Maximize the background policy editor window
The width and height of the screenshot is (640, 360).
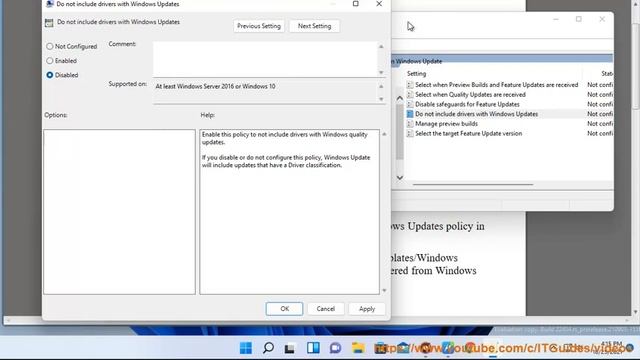pyautogui.click(x=578, y=19)
